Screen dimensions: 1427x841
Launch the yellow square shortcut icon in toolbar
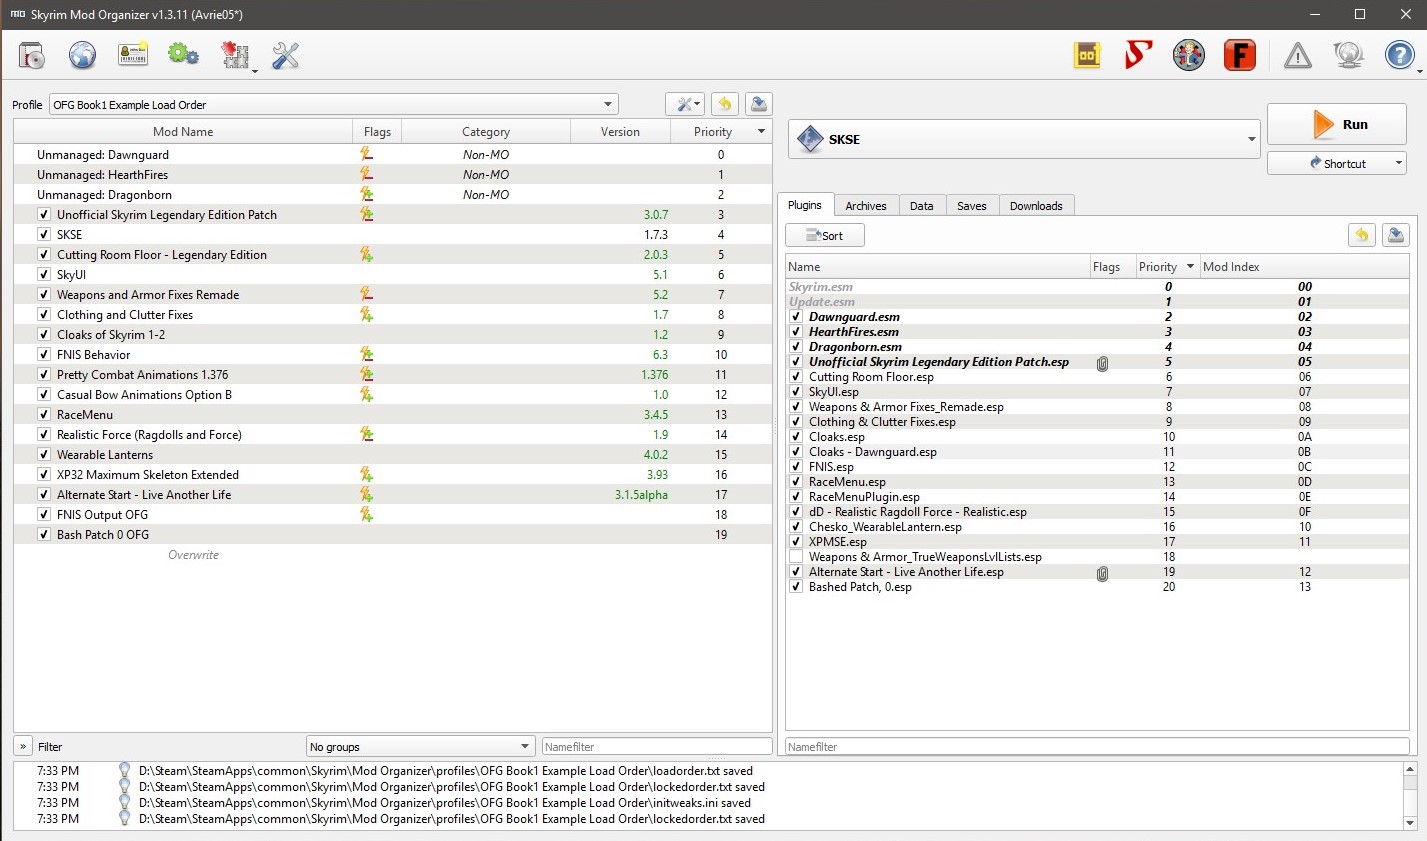coord(1087,55)
